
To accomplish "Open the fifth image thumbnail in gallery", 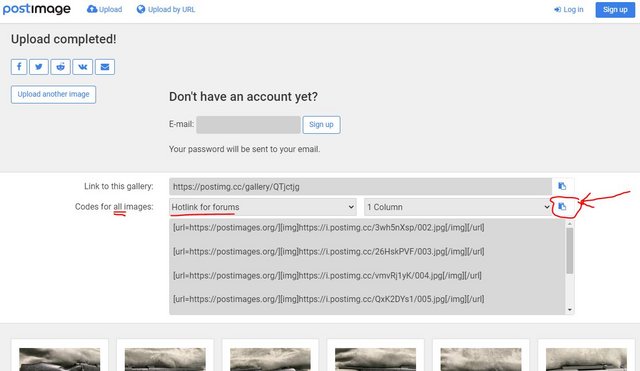I will click(481, 359).
